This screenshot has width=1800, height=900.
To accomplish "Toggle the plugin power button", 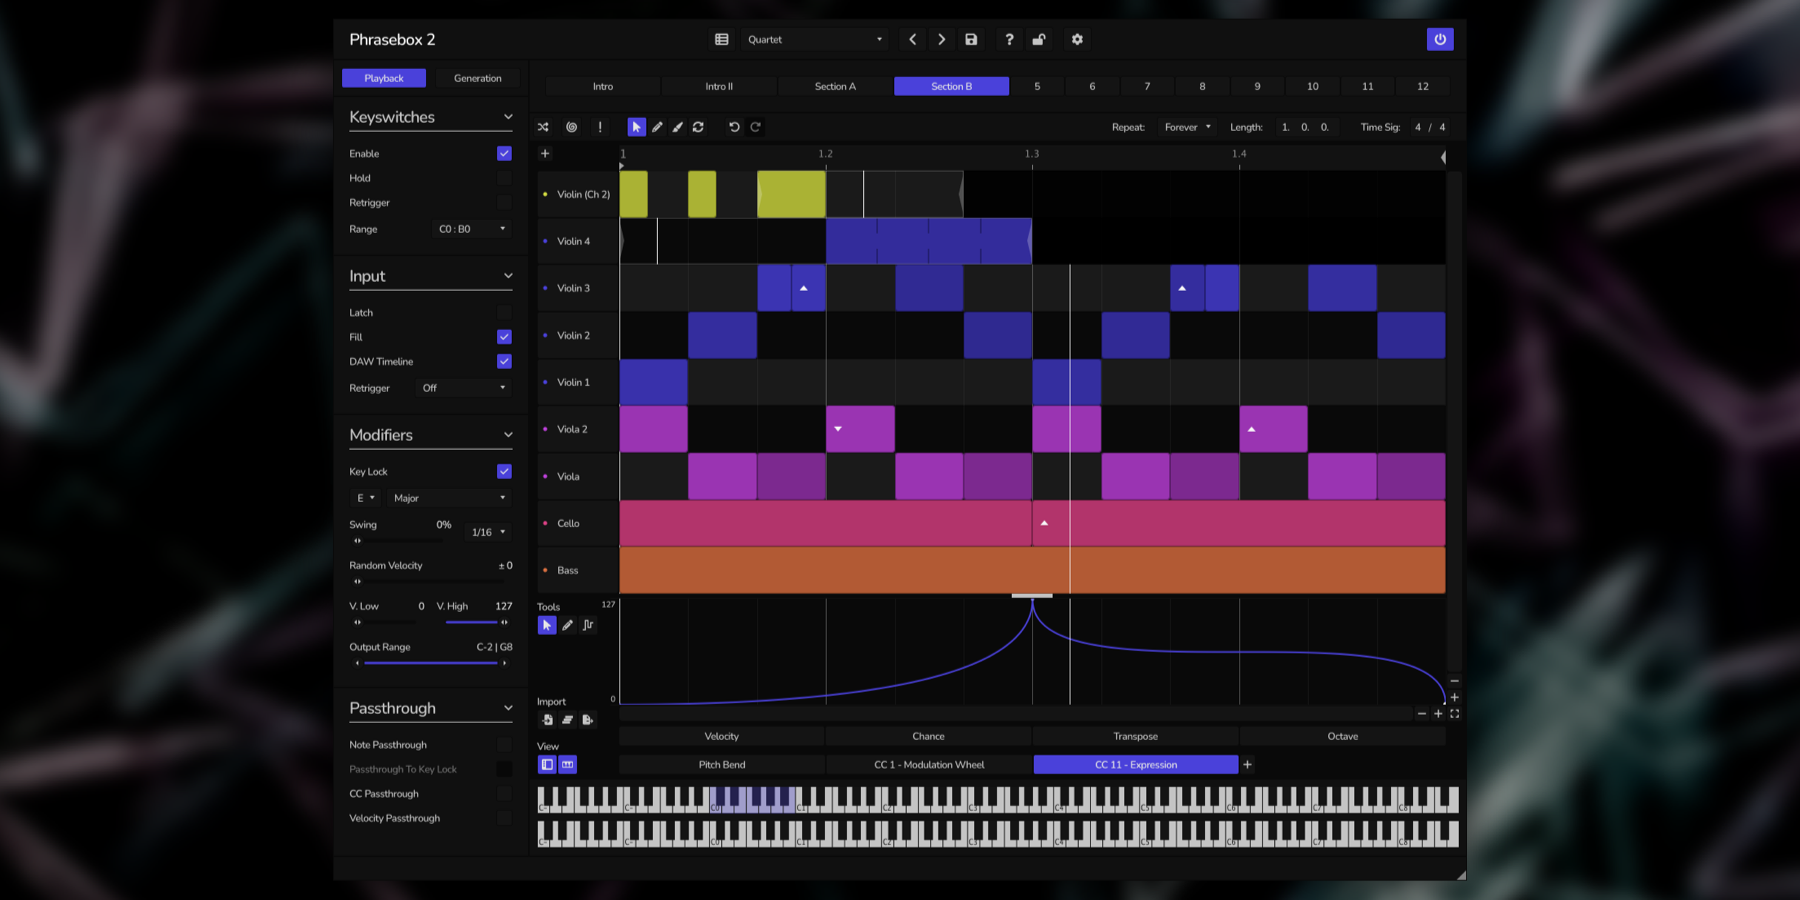I will pyautogui.click(x=1440, y=39).
